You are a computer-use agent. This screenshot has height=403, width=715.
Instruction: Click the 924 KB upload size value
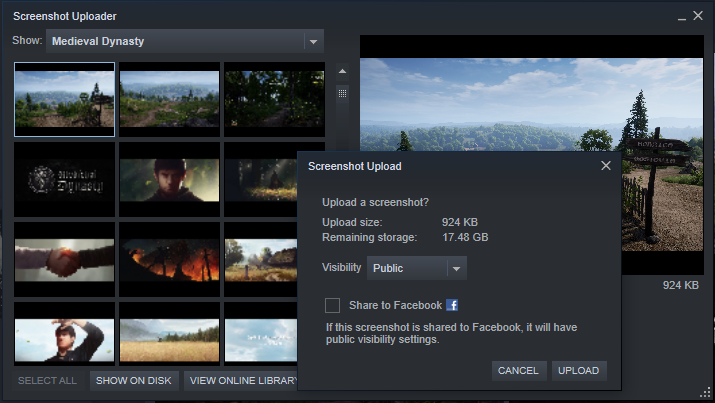click(460, 222)
